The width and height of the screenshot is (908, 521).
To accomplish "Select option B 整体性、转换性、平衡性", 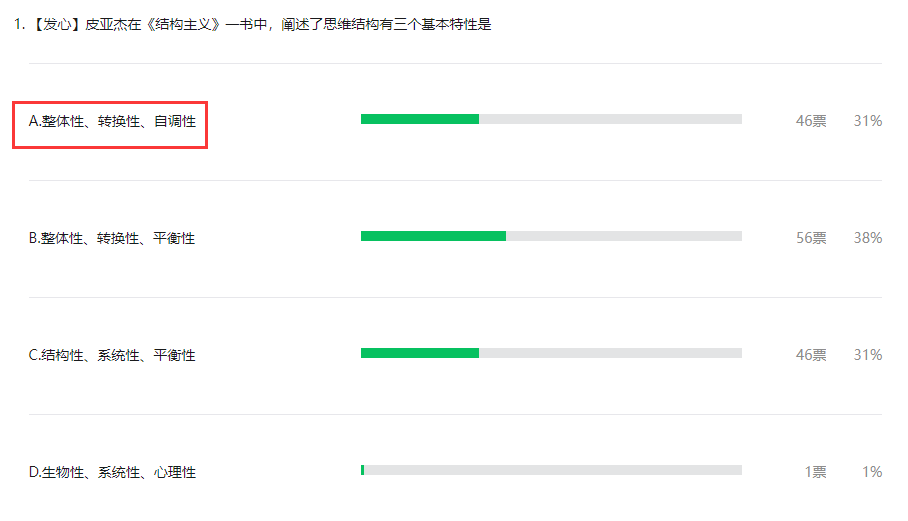I will [112, 238].
